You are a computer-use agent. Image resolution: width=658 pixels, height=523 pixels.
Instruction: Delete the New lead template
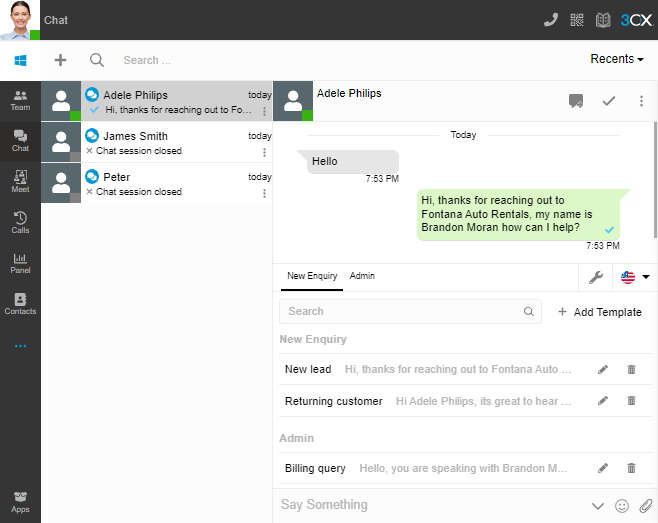point(631,369)
